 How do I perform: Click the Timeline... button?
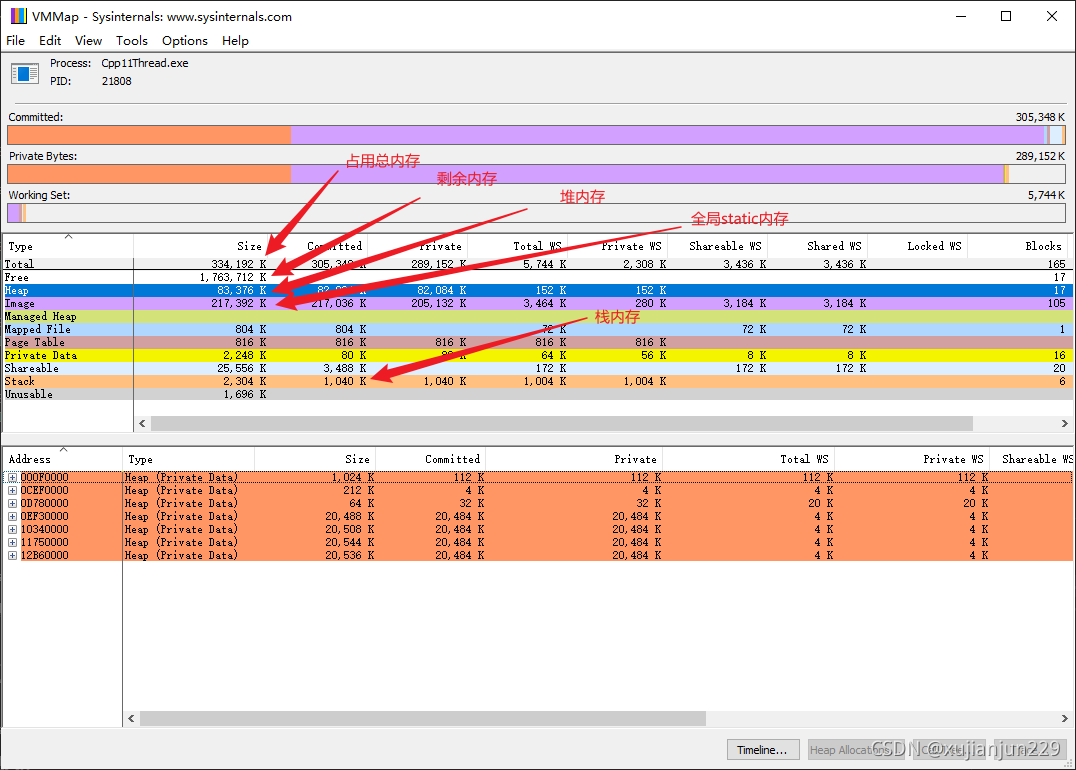tap(763, 750)
